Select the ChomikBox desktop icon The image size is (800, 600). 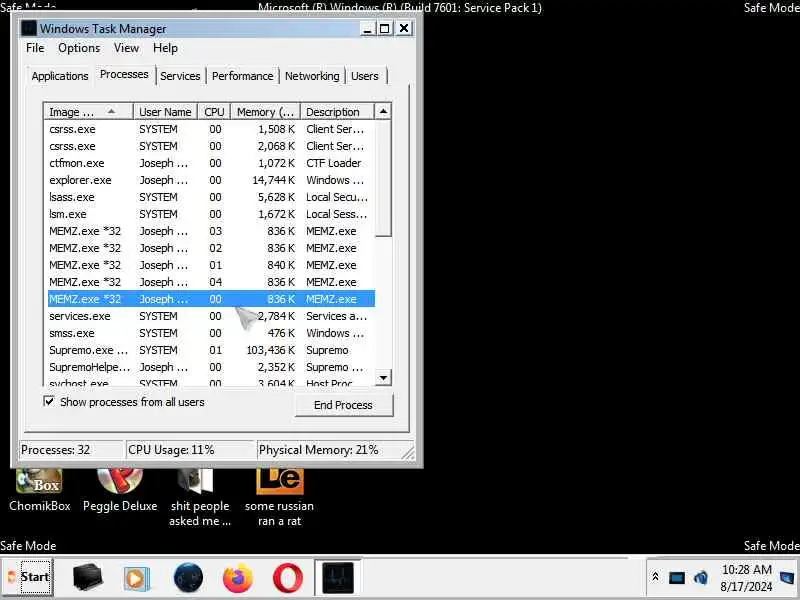pos(39,490)
